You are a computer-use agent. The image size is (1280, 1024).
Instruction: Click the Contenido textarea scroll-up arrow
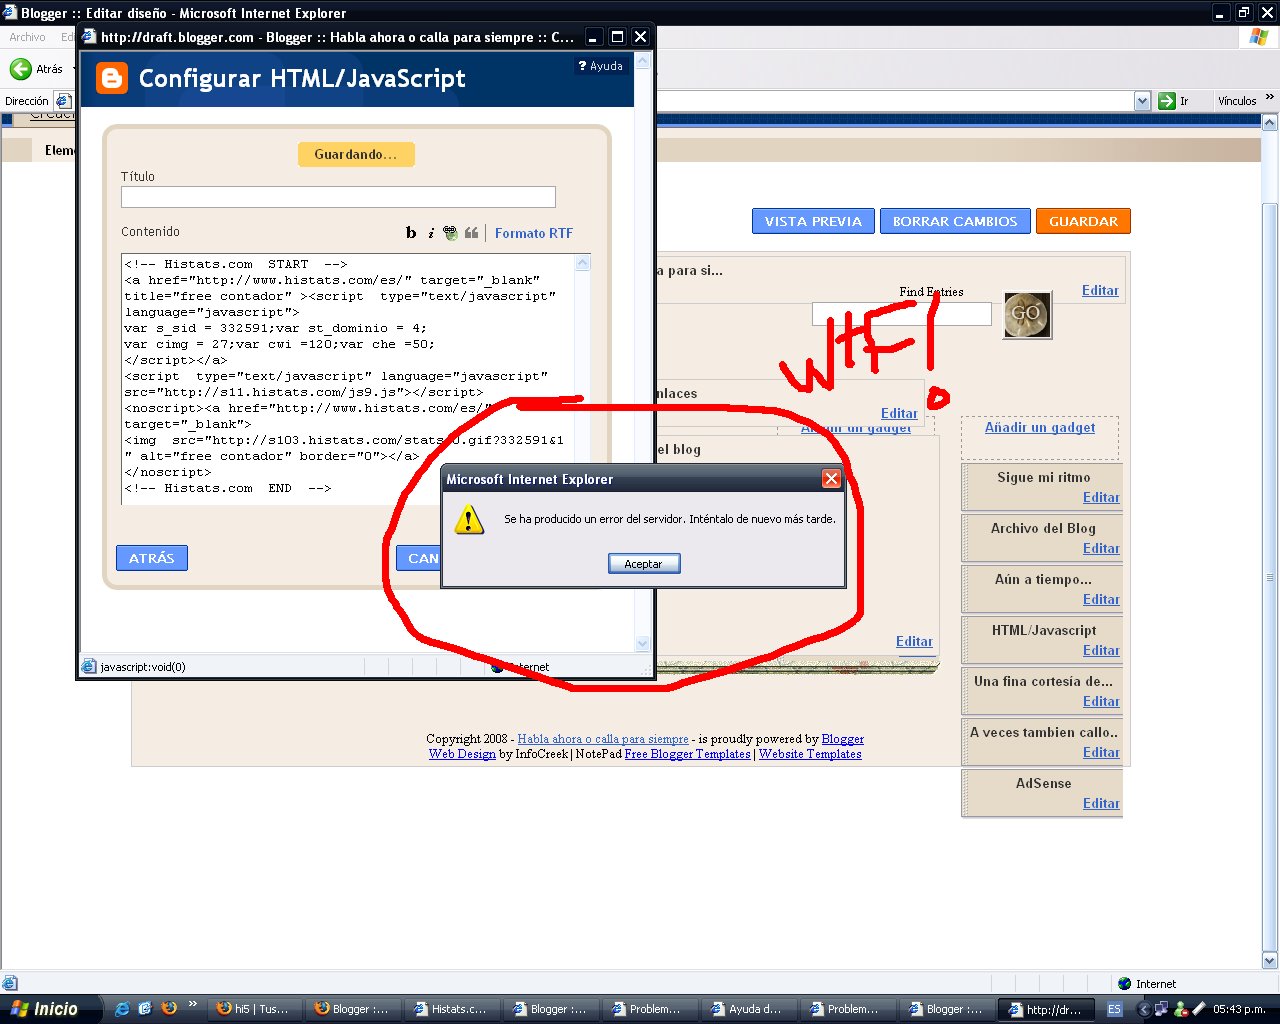tap(583, 263)
